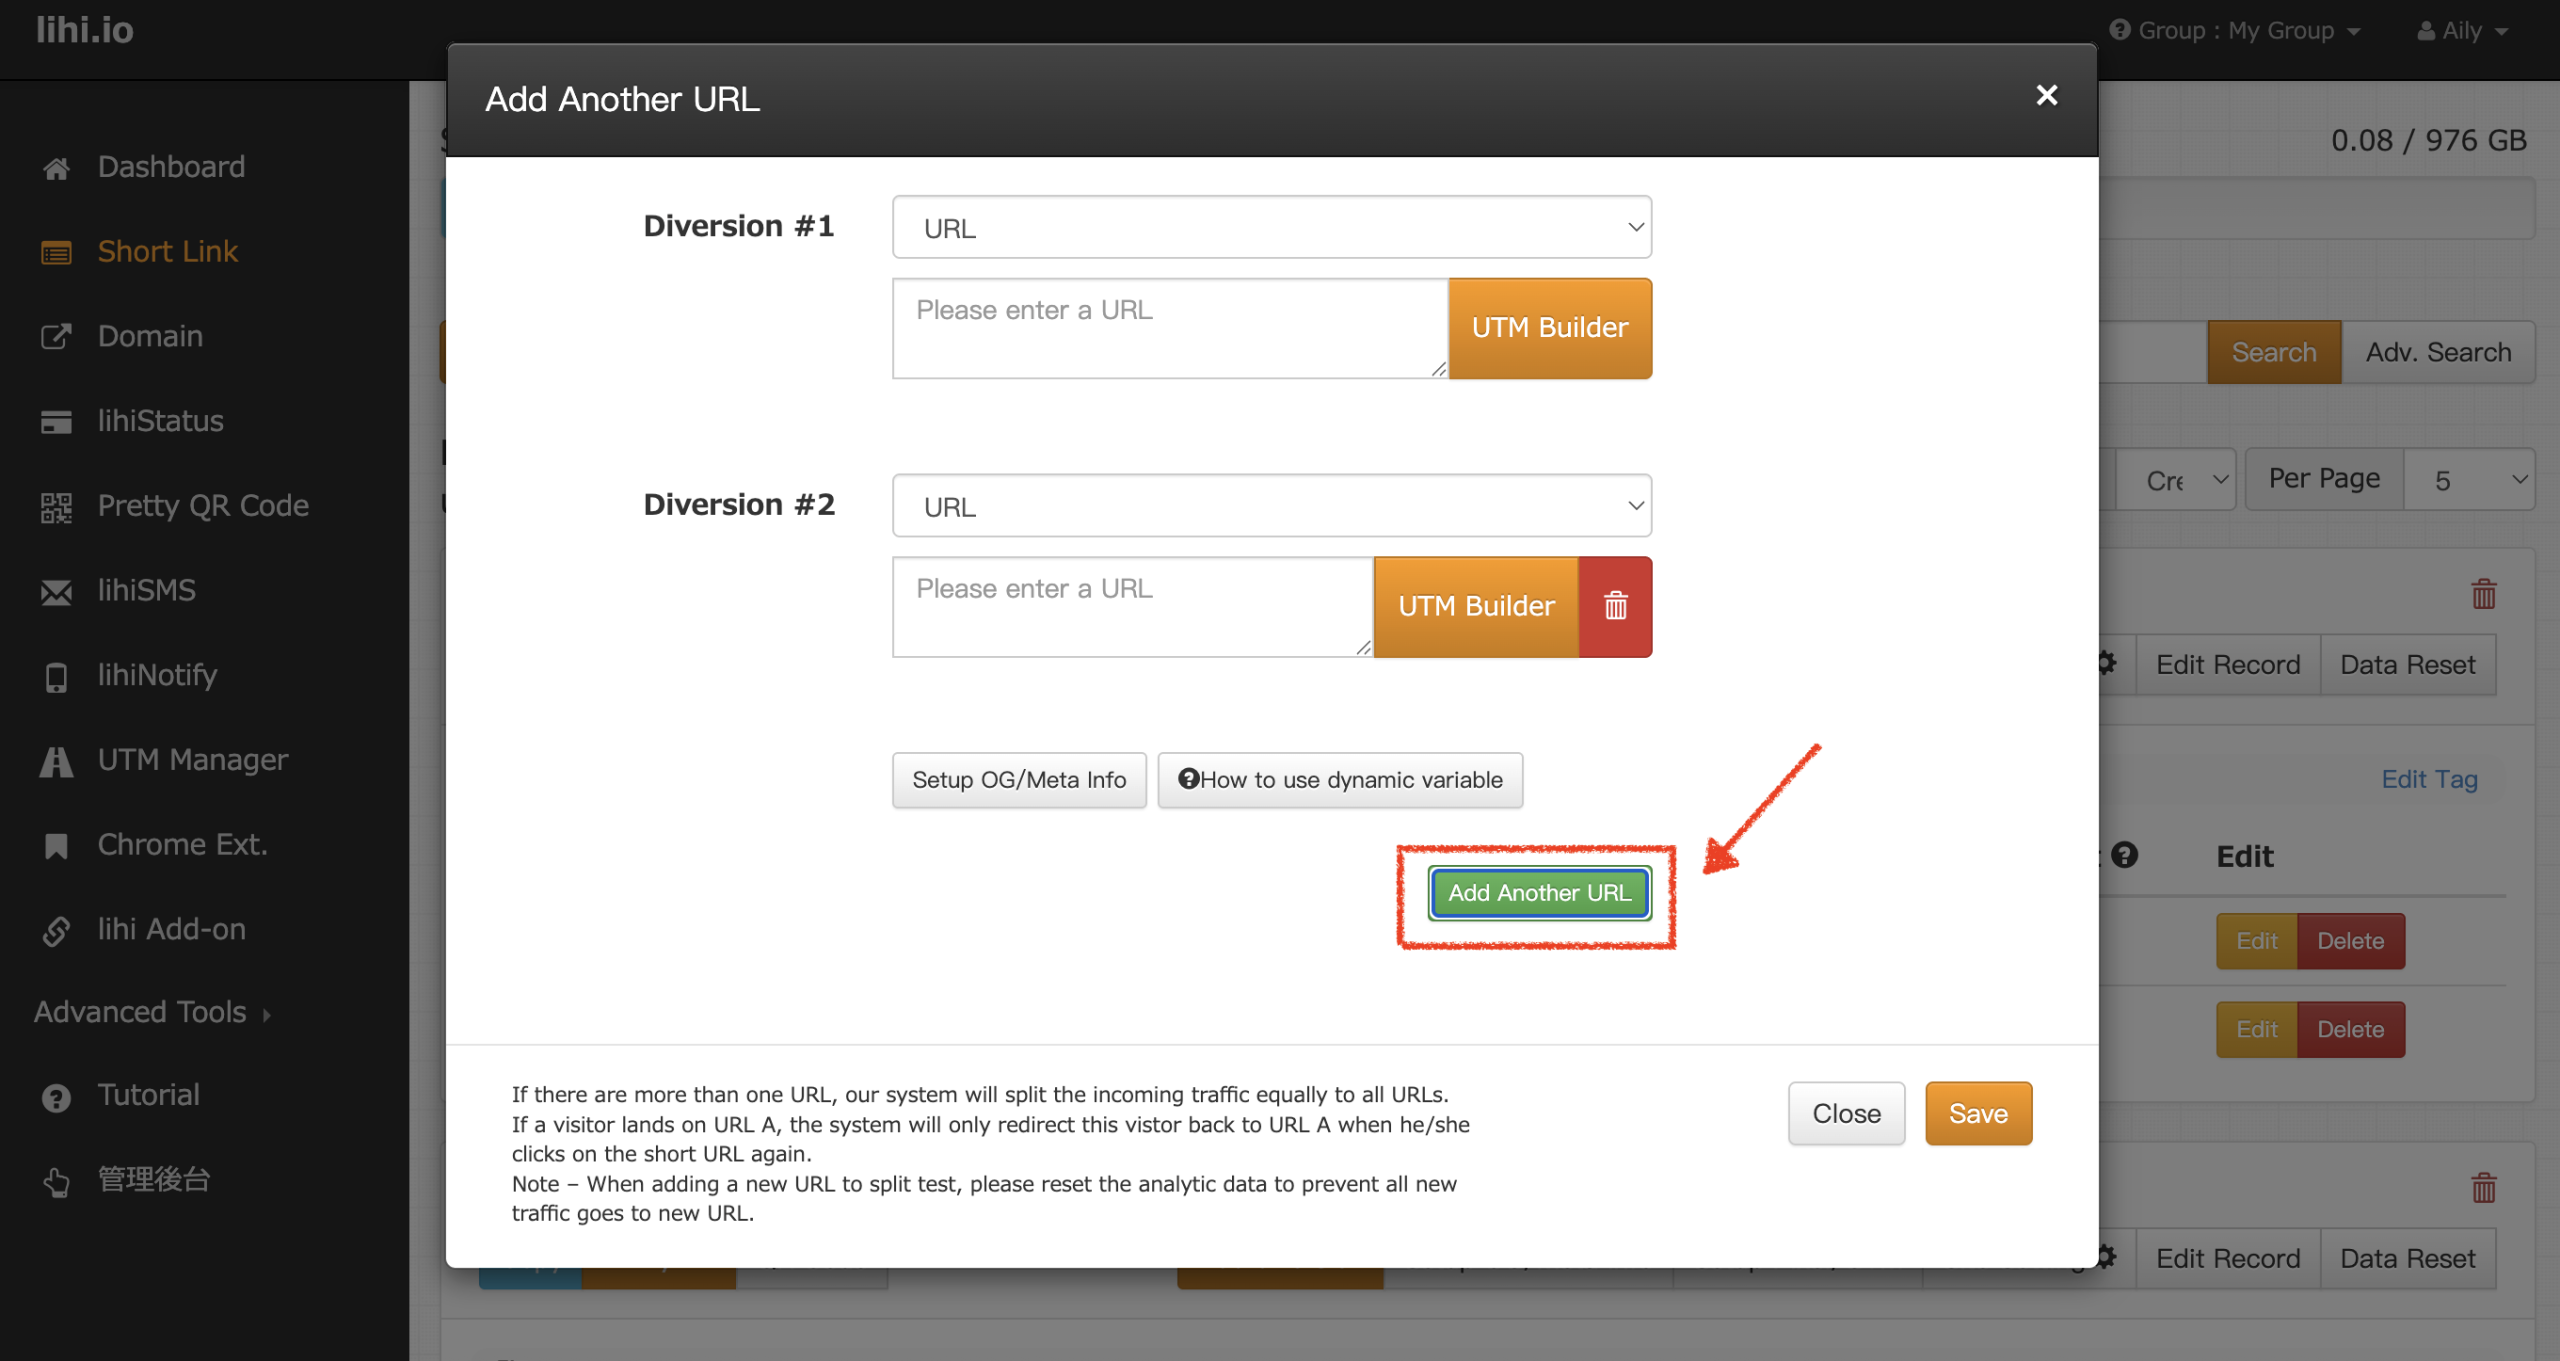Open the Domain menu item

(x=150, y=336)
